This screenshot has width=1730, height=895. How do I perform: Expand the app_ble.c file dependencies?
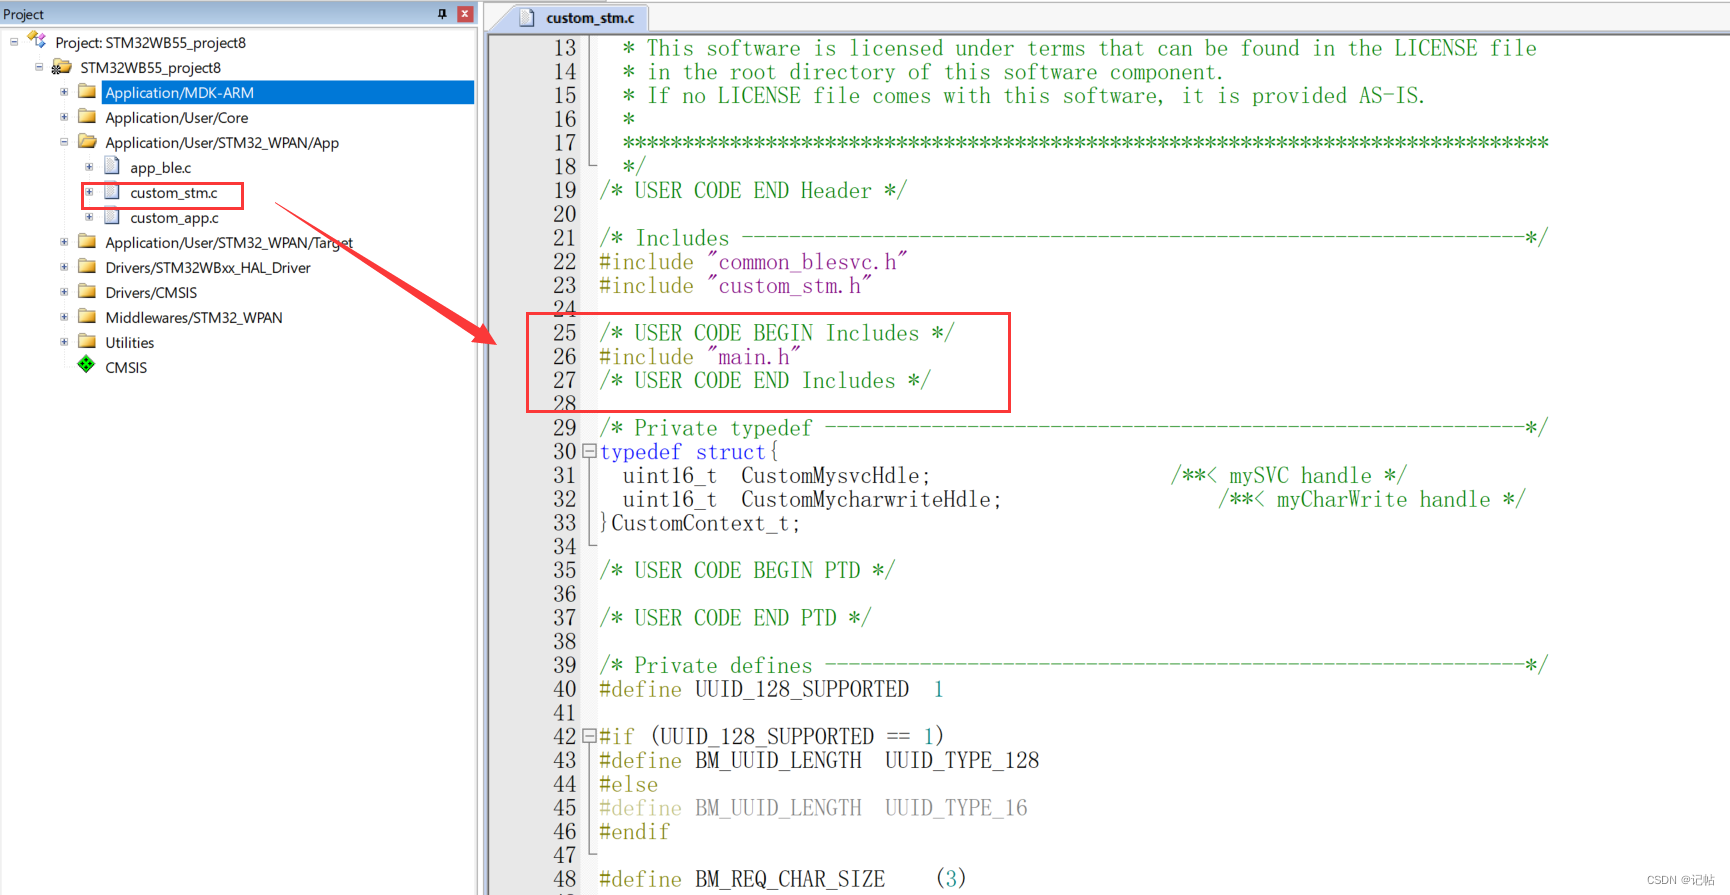coord(89,167)
